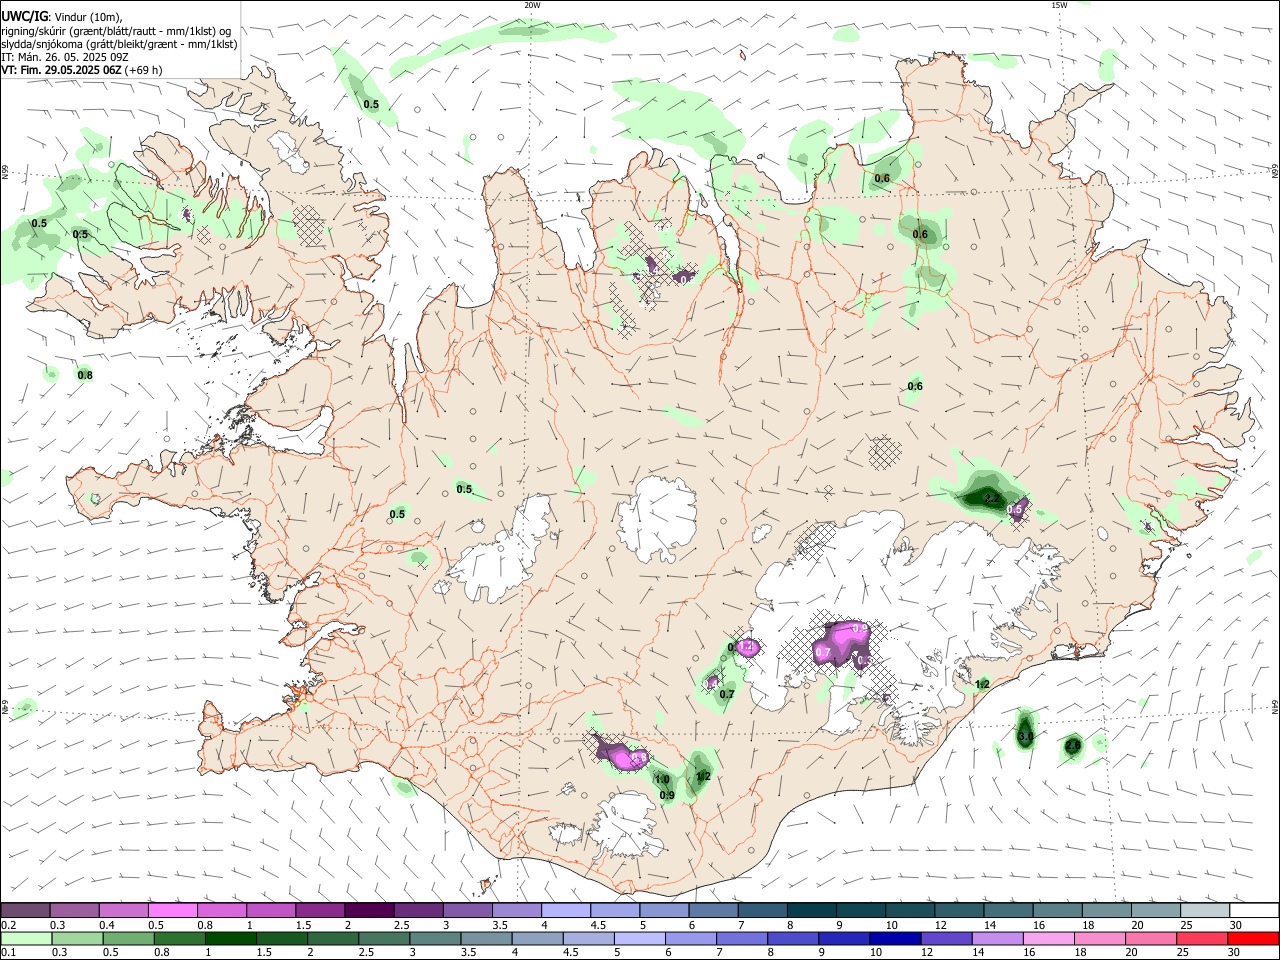This screenshot has height=960, width=1280.
Task: Select lower legend 12–14 blue-violet swatch
Action: 947,938
